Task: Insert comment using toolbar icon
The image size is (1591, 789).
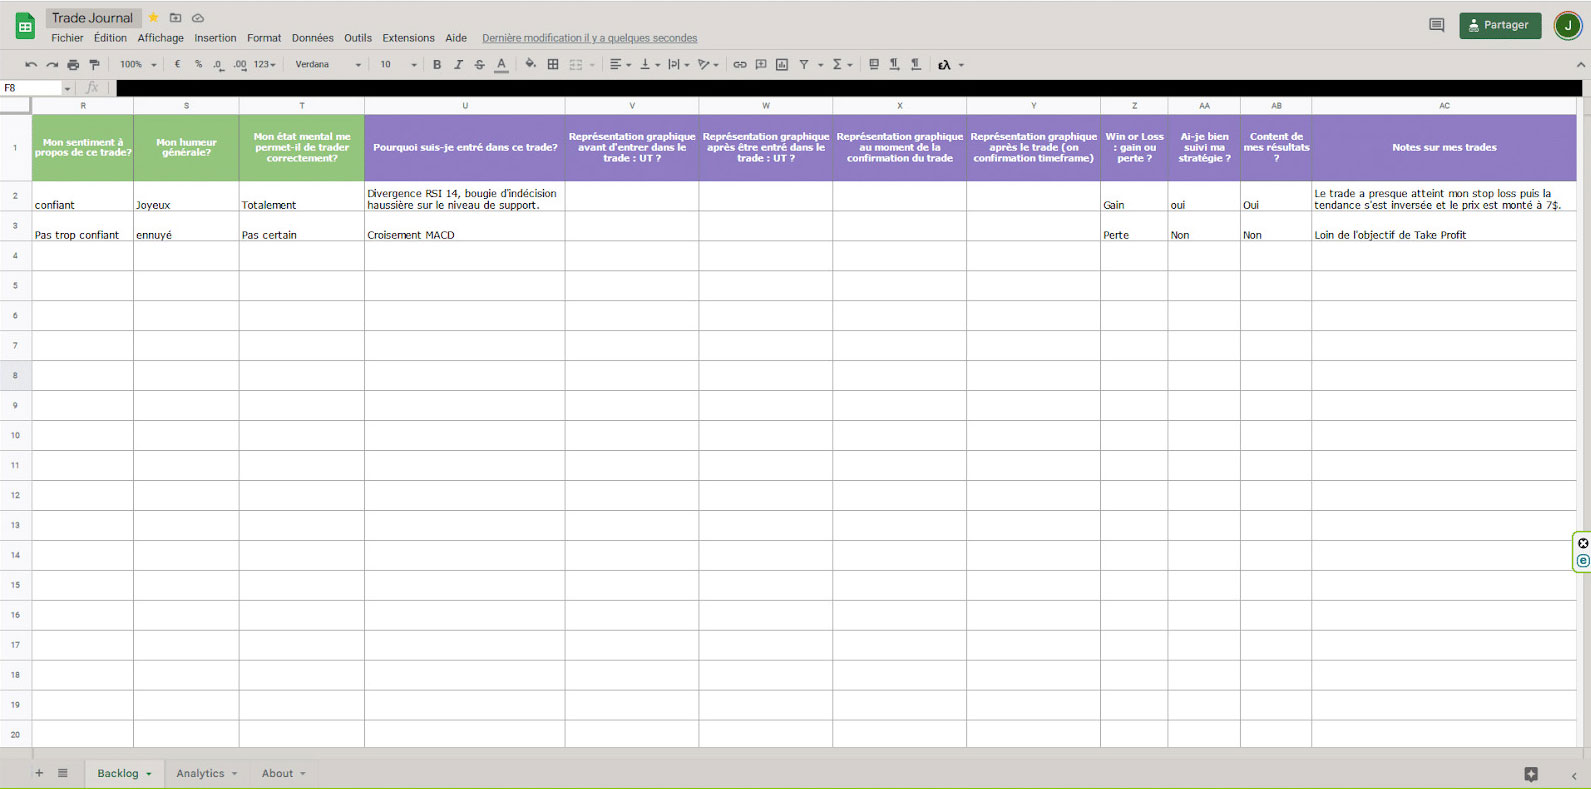Action: [x=761, y=64]
